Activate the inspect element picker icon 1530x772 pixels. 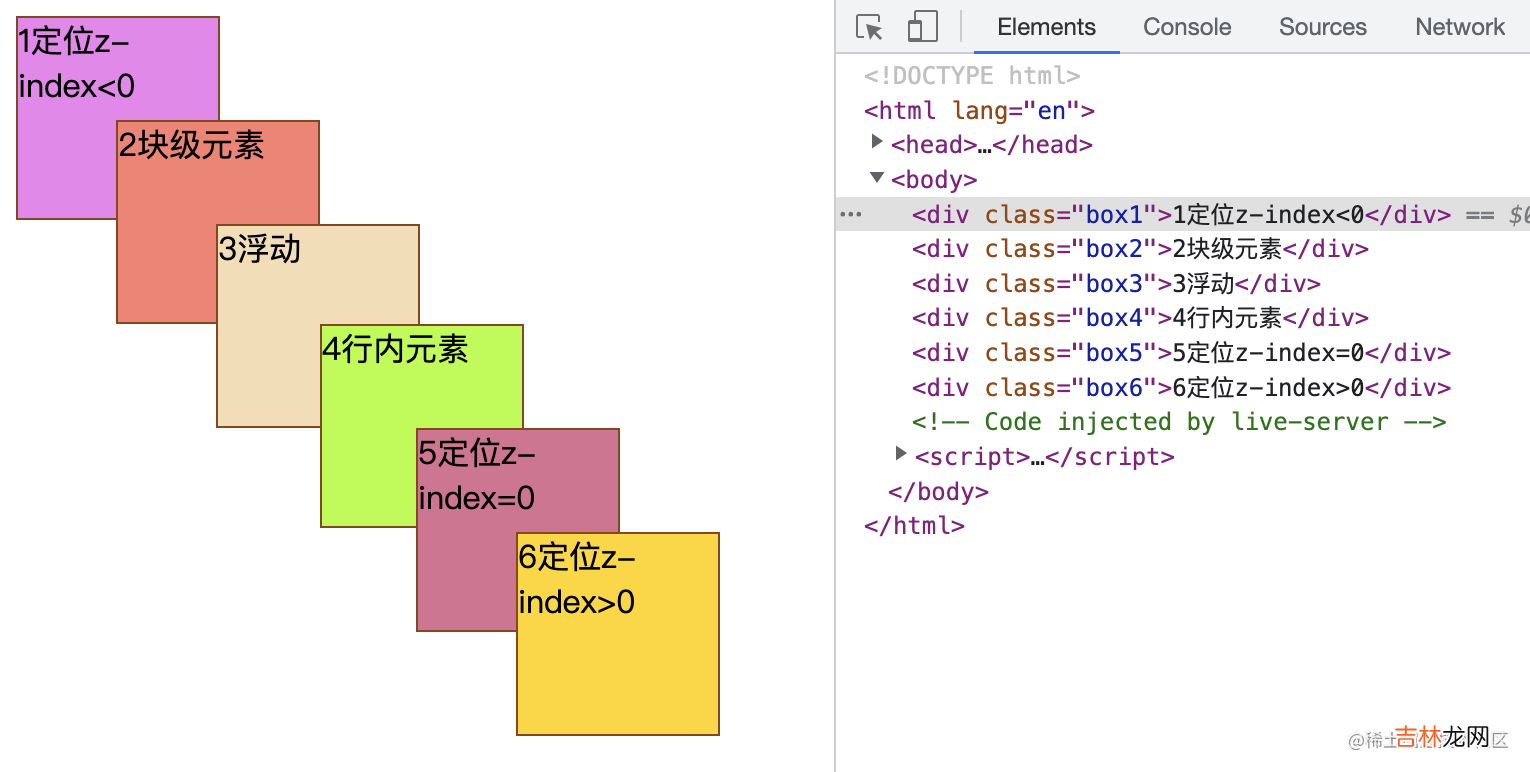coord(870,27)
